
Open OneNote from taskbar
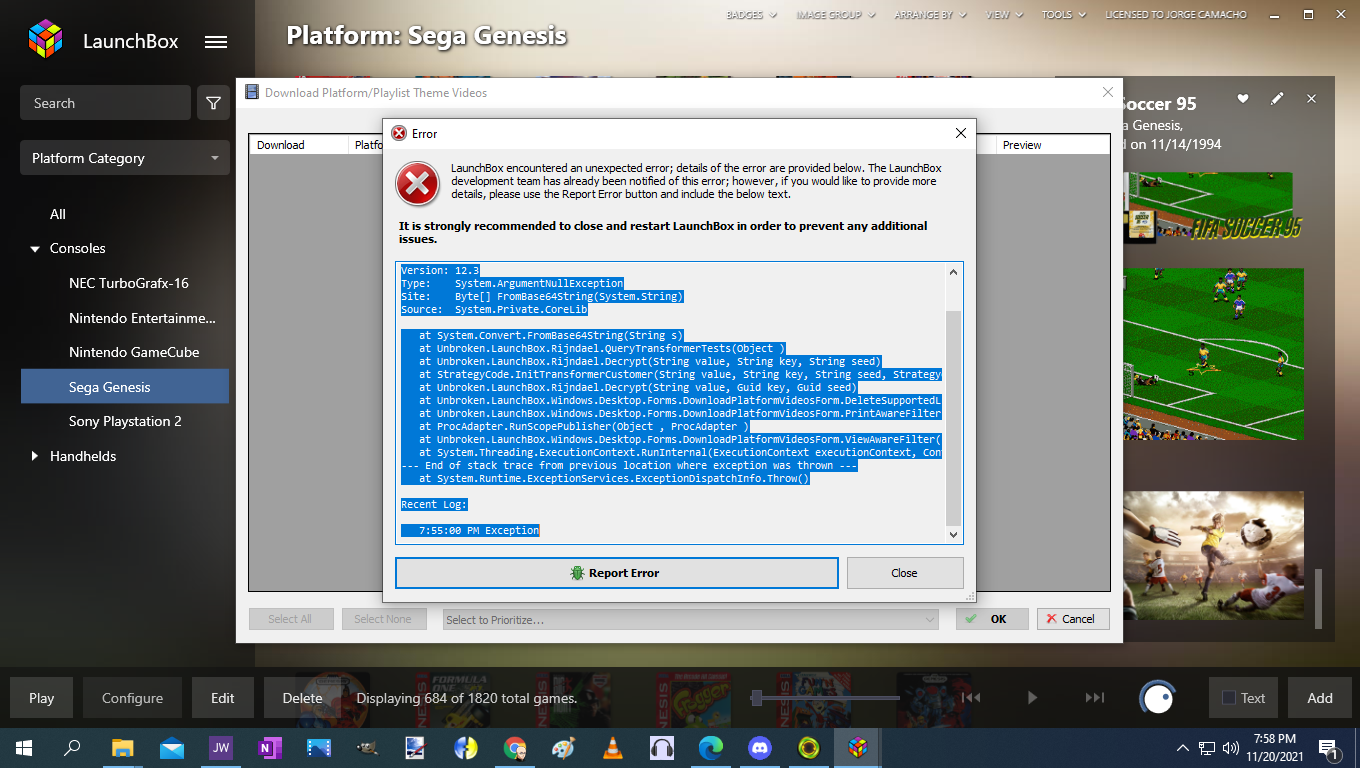(269, 748)
